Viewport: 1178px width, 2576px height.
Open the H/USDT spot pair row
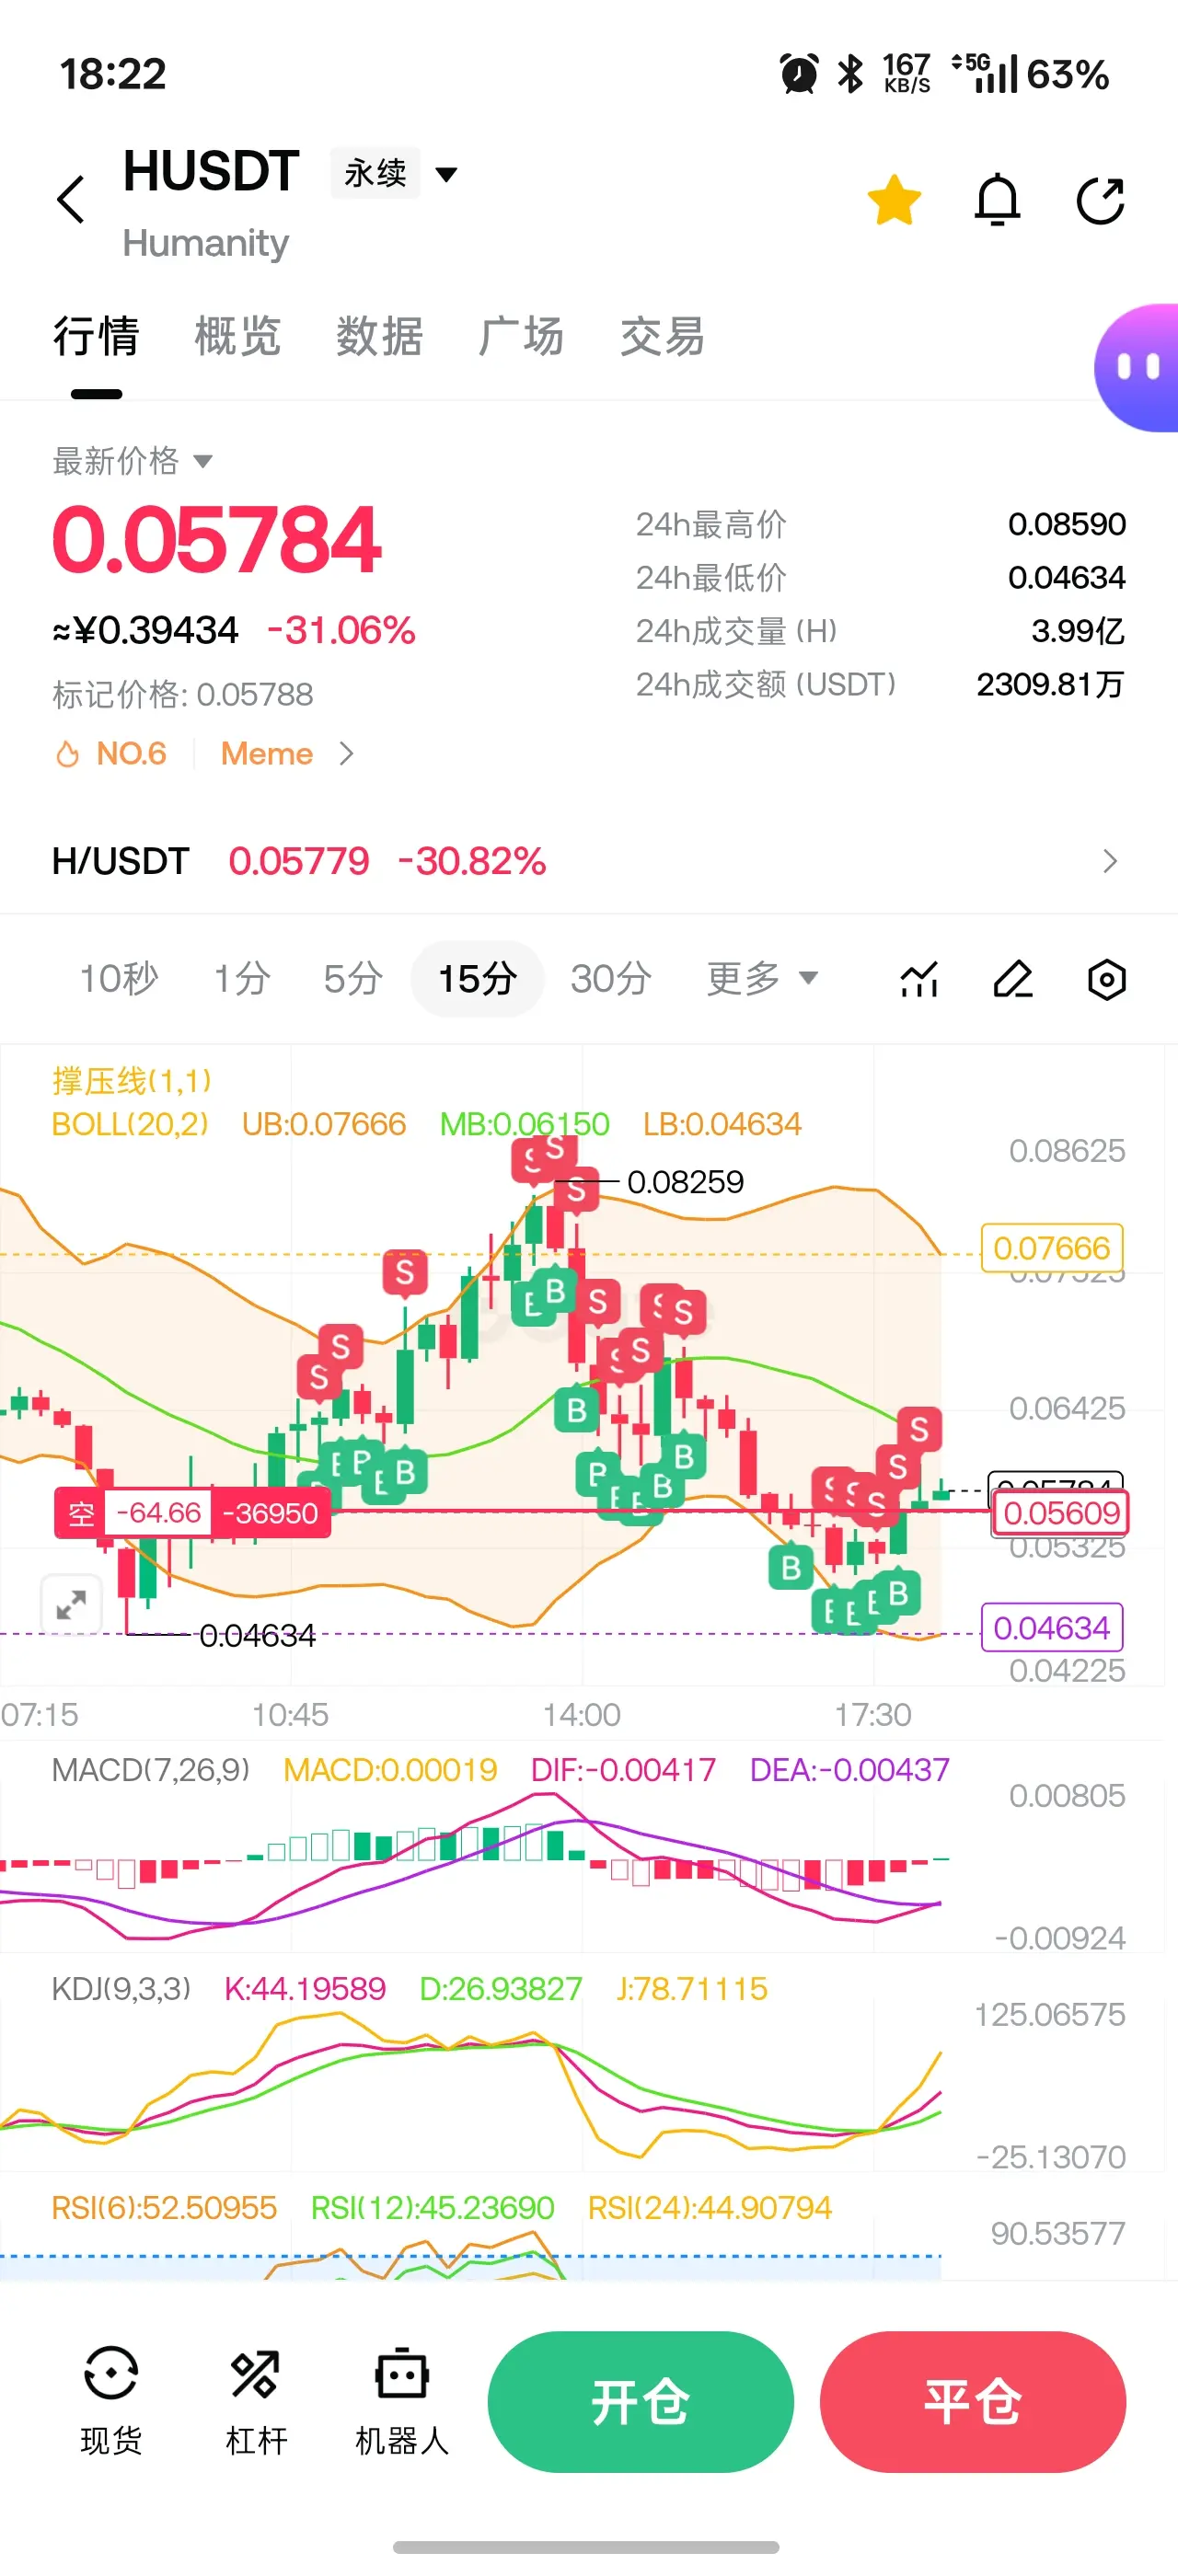tap(589, 860)
